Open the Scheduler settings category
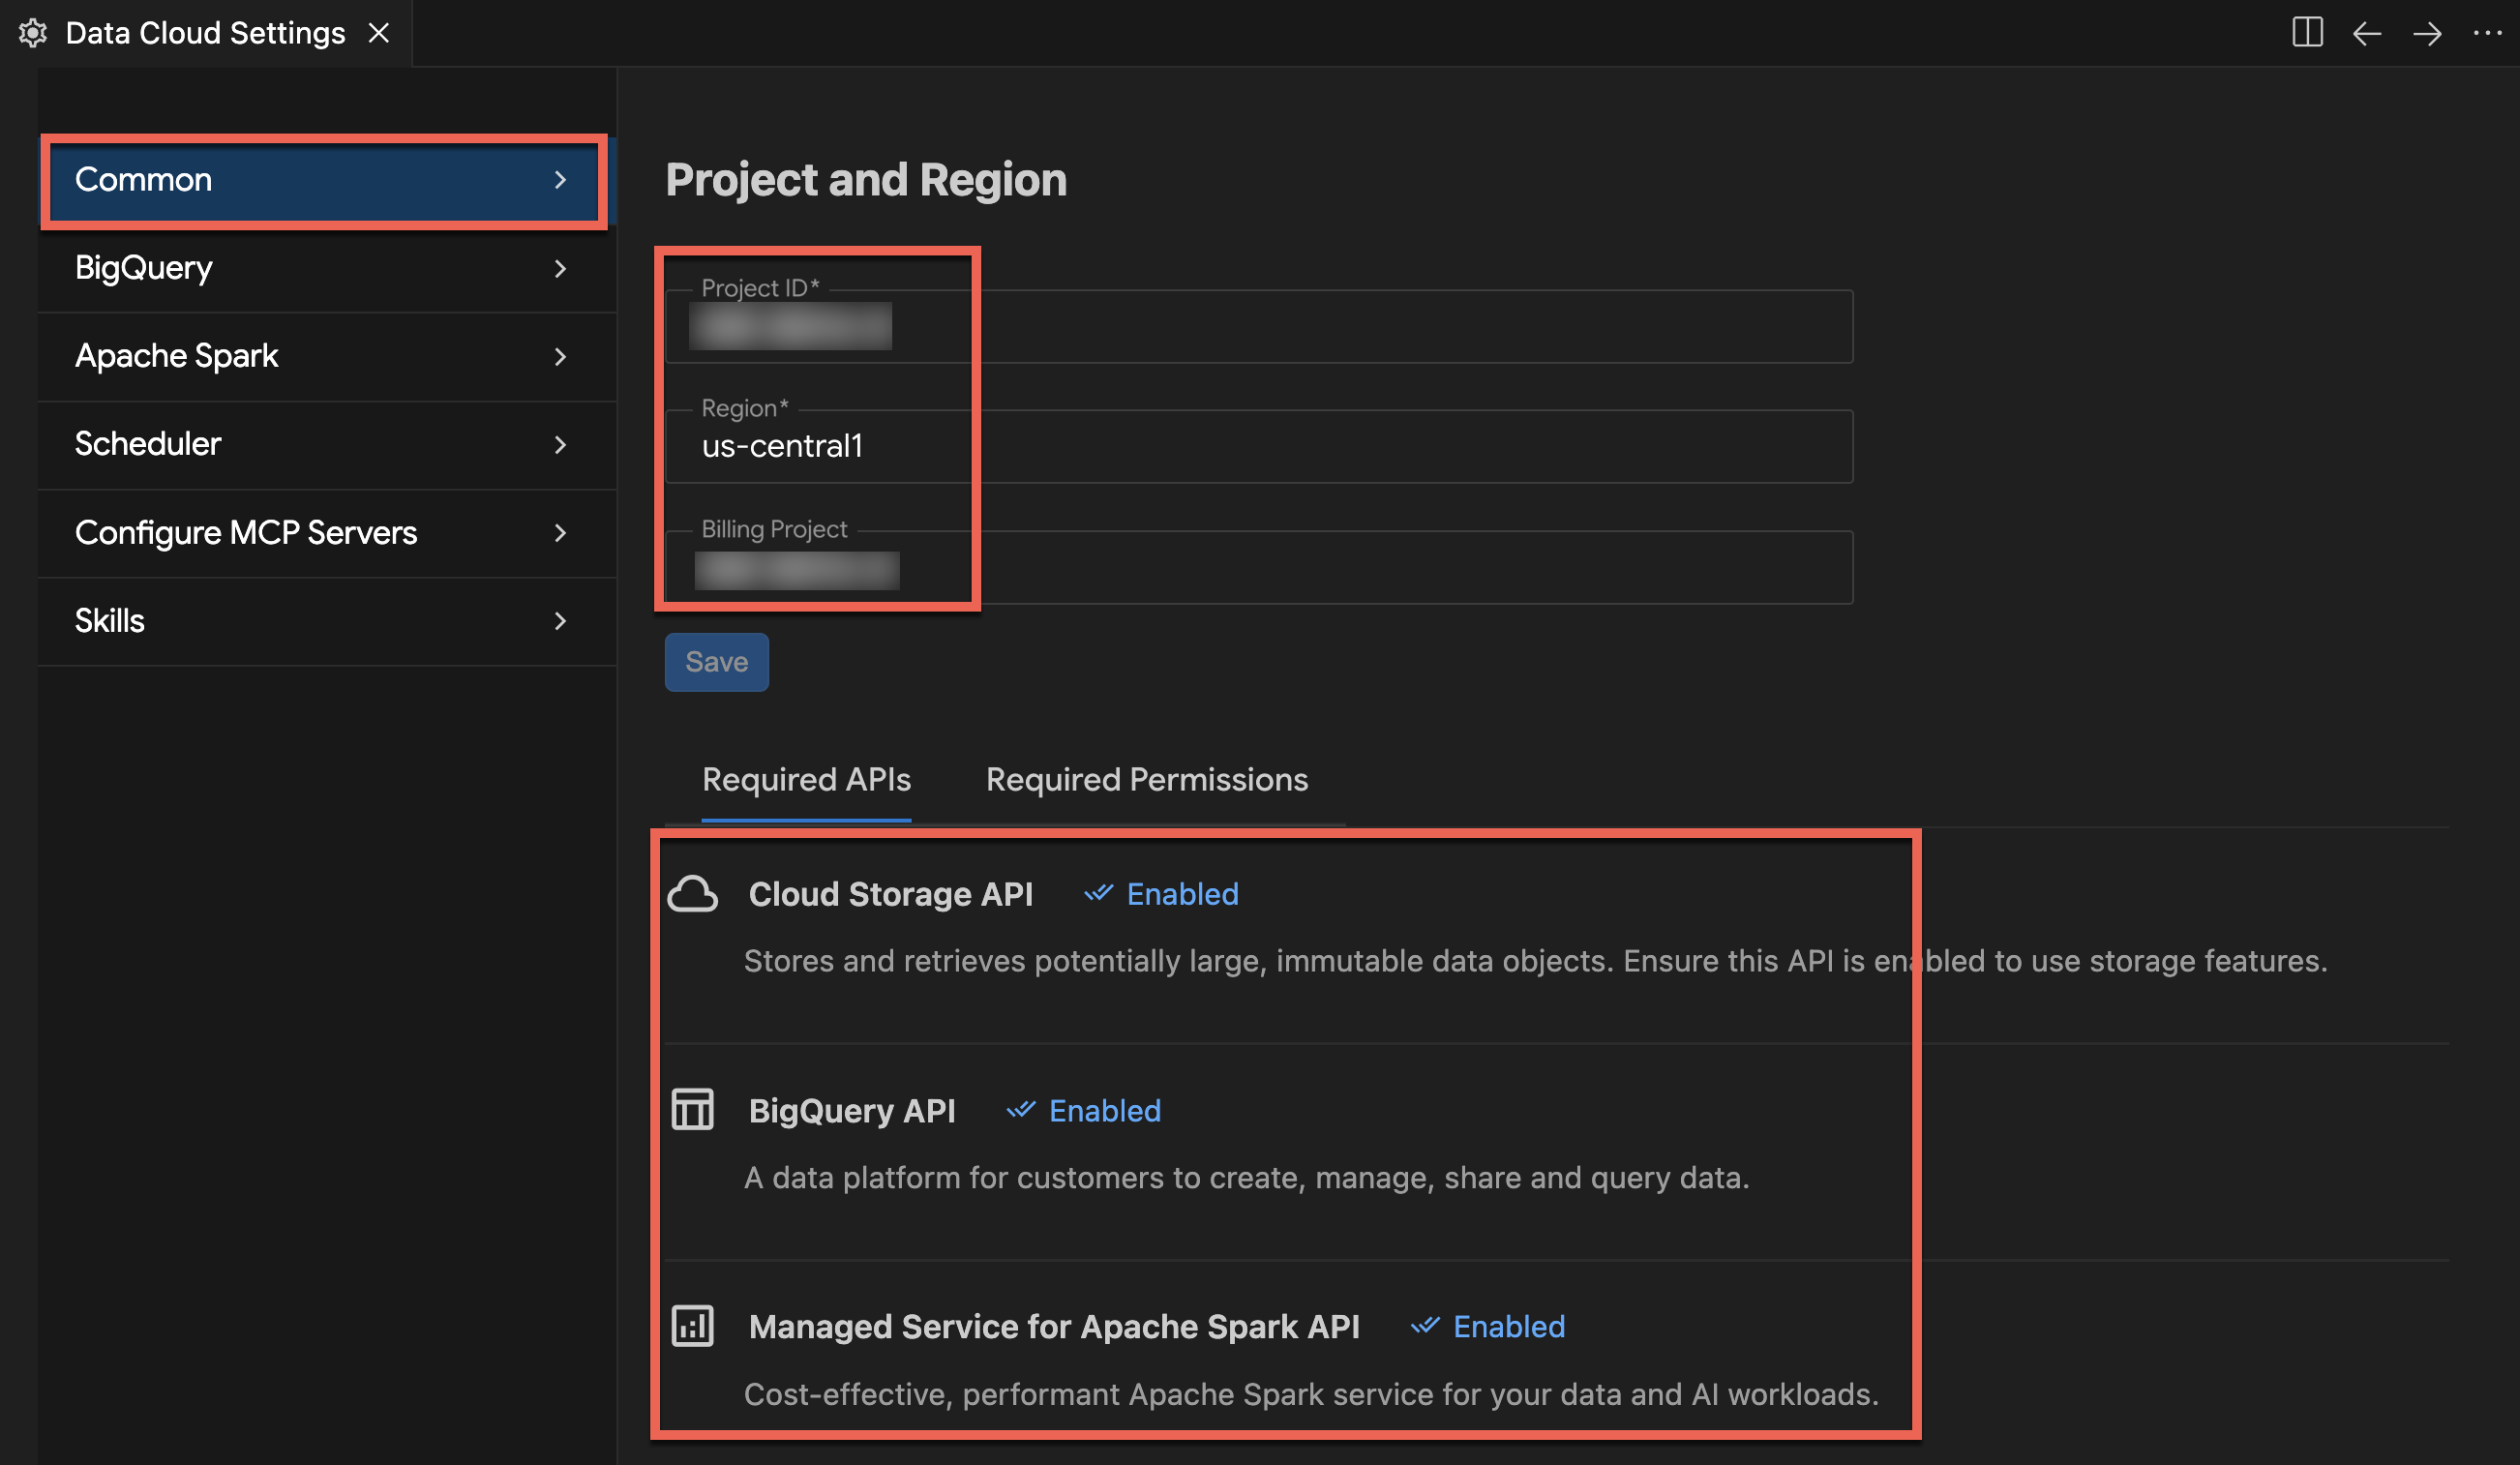 coord(326,444)
